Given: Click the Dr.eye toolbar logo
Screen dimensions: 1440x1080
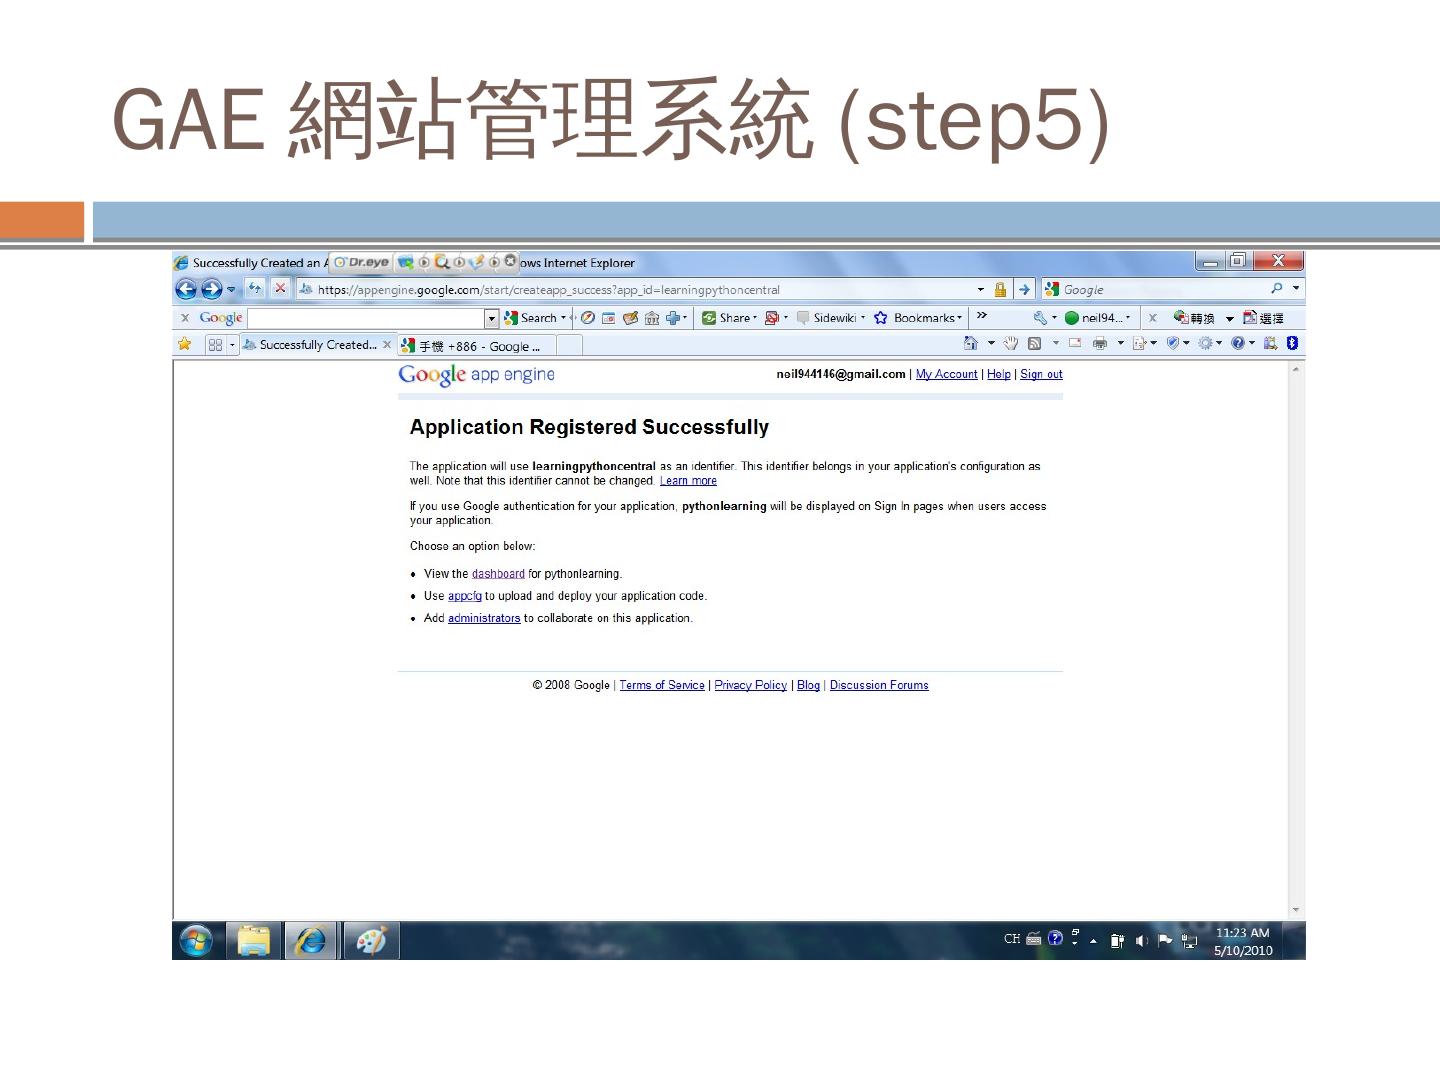Looking at the screenshot, I should [361, 262].
